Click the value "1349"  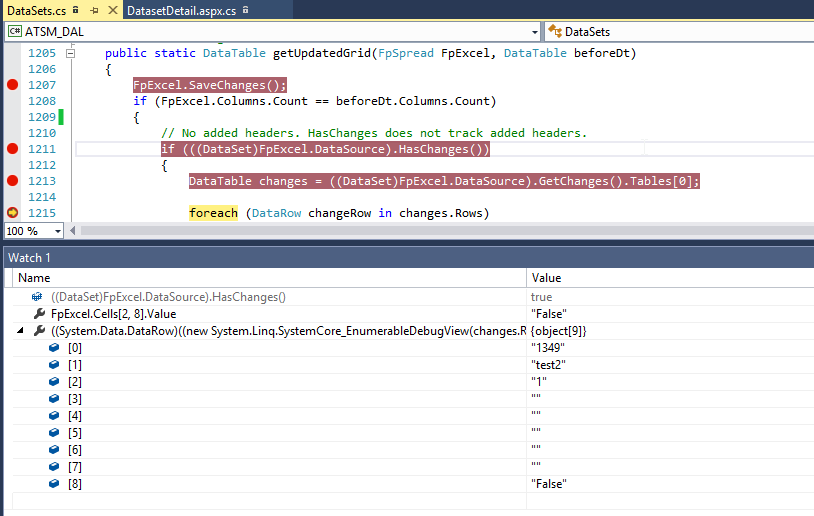tap(548, 348)
